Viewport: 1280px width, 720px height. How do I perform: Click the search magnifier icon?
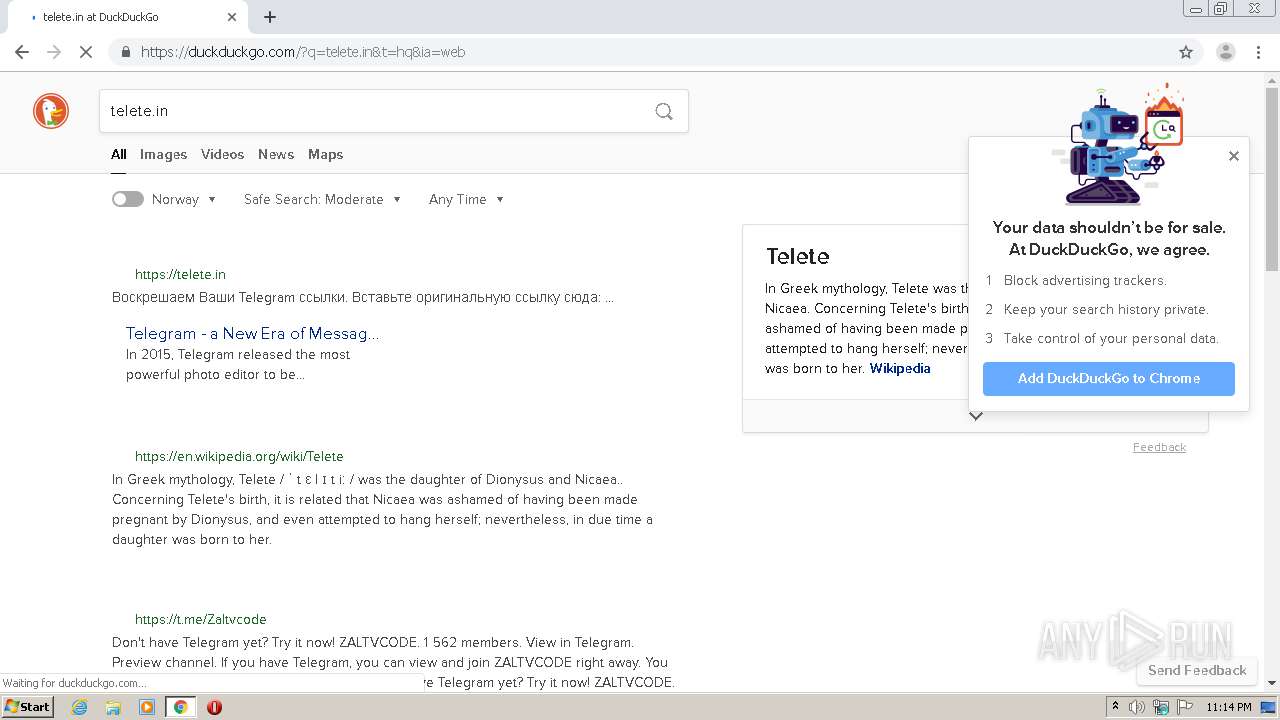(x=664, y=111)
